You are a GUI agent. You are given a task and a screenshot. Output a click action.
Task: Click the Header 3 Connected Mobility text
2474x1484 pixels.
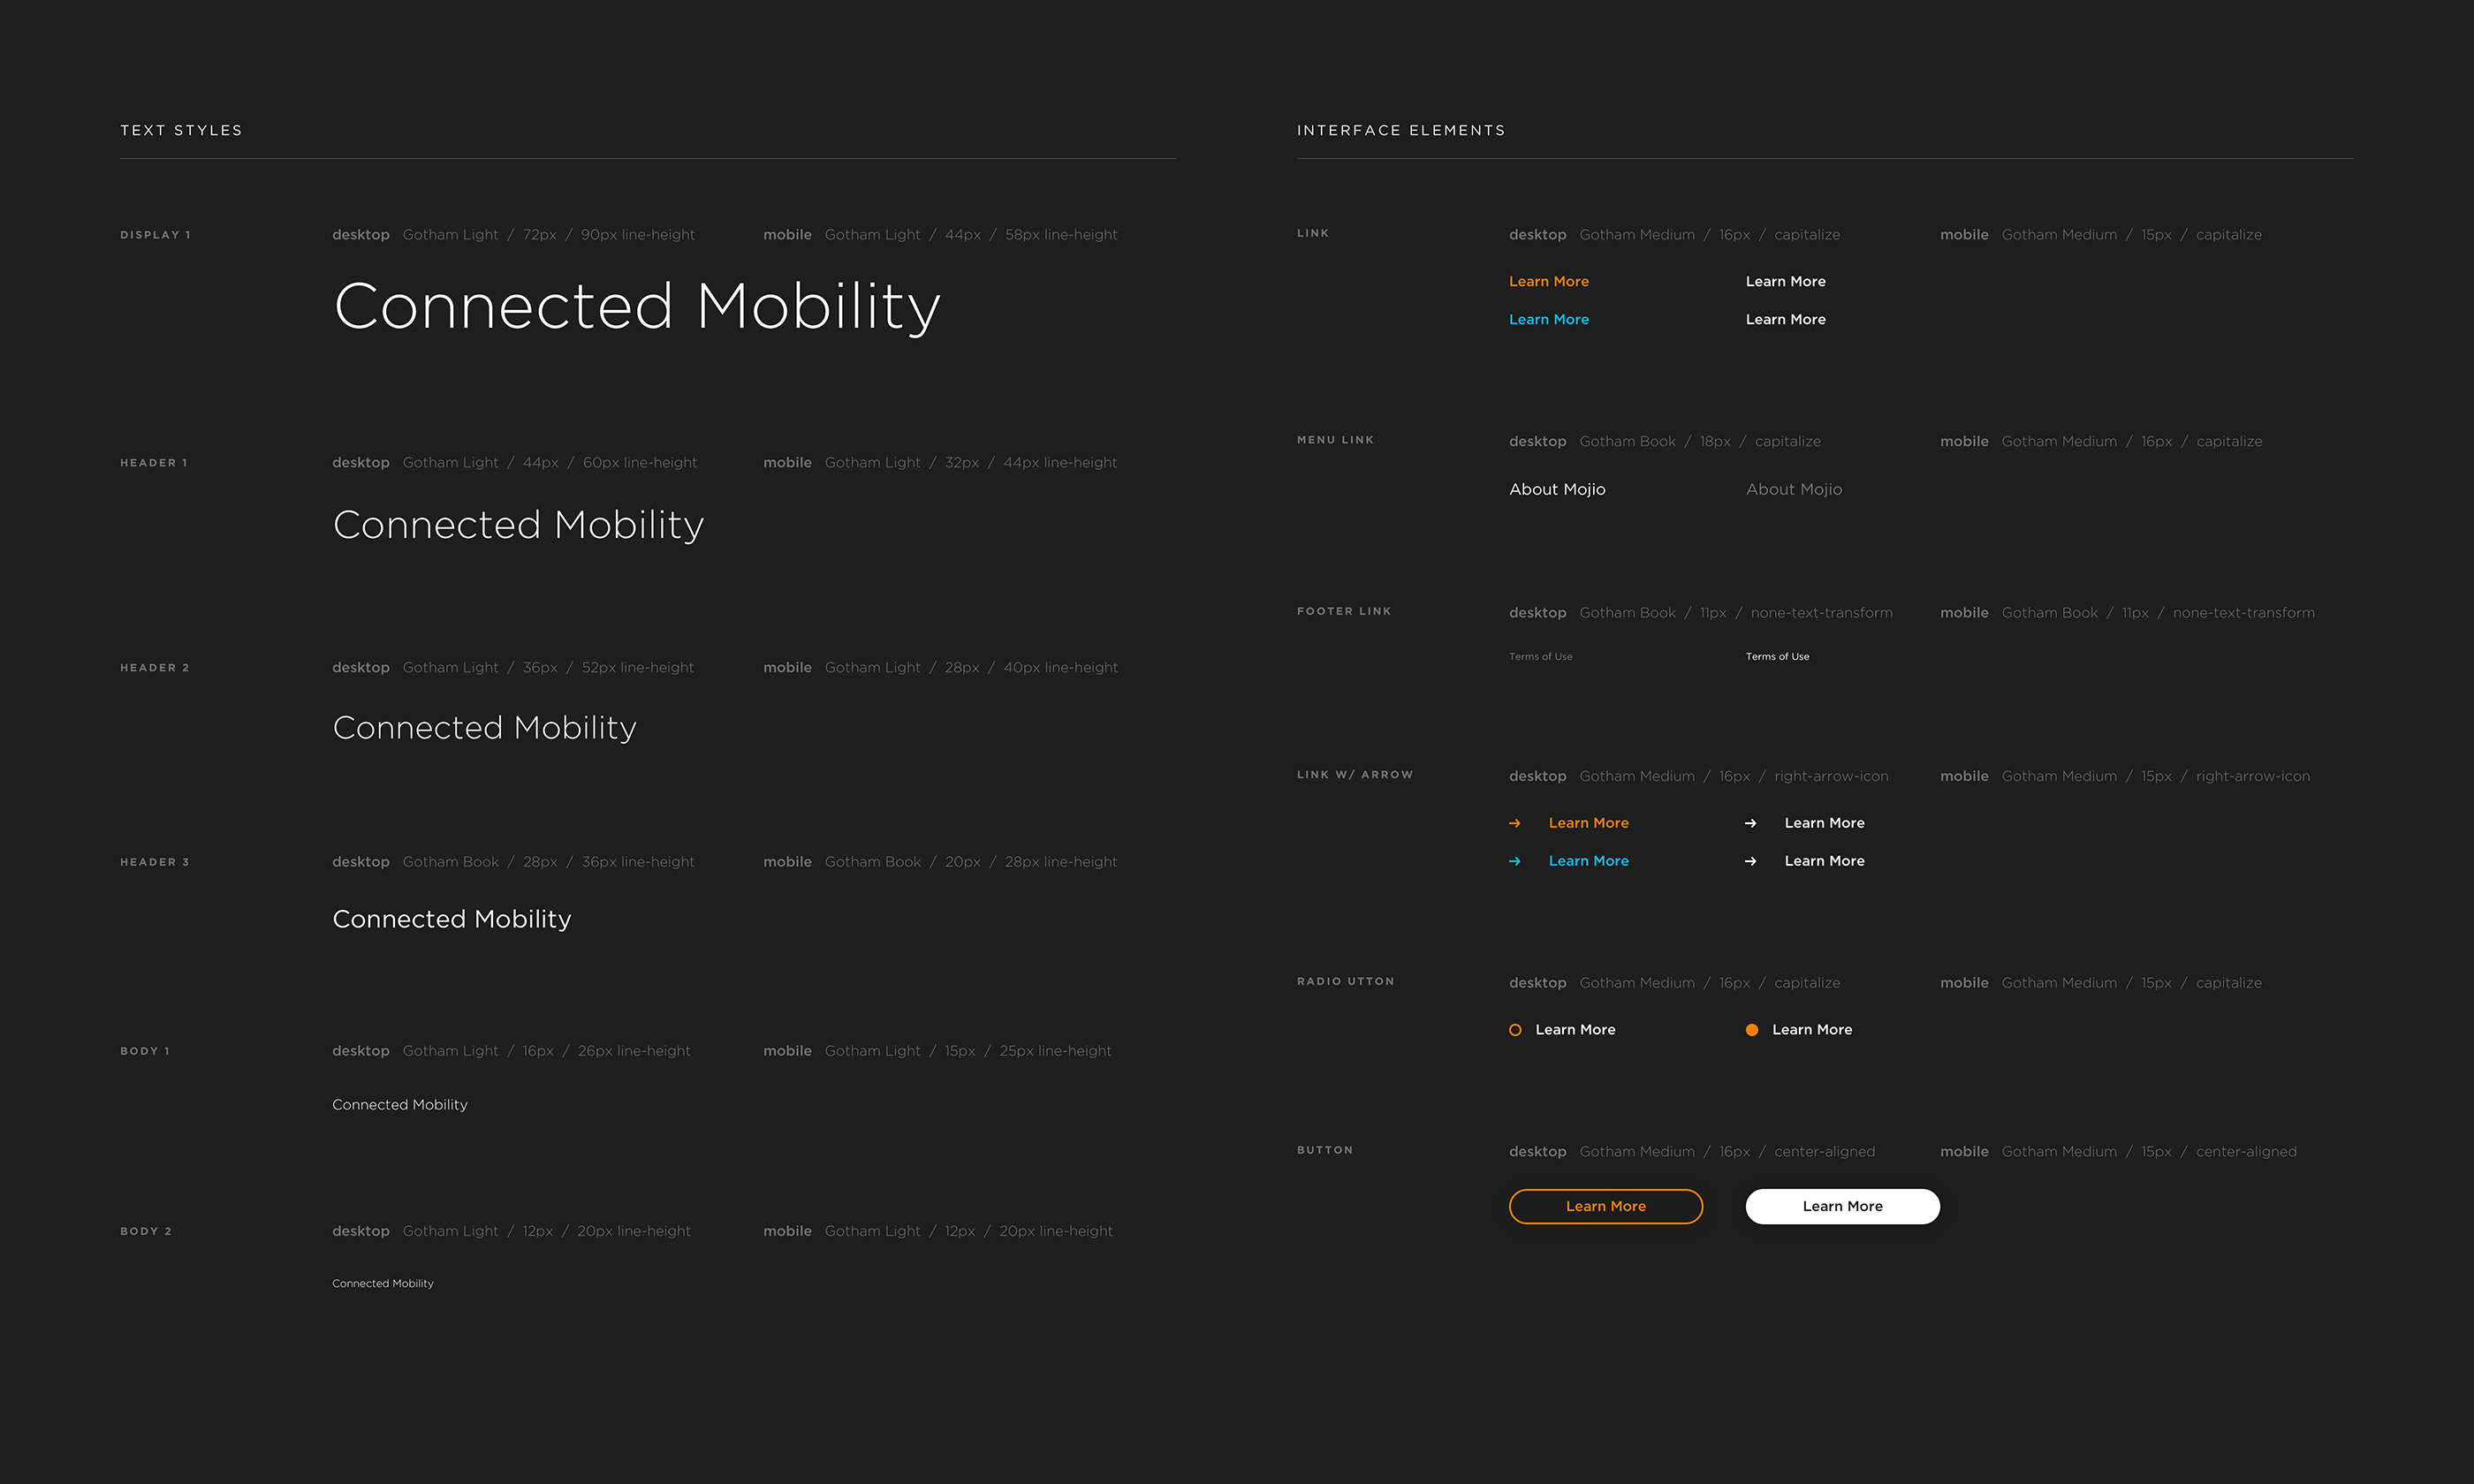pos(451,919)
